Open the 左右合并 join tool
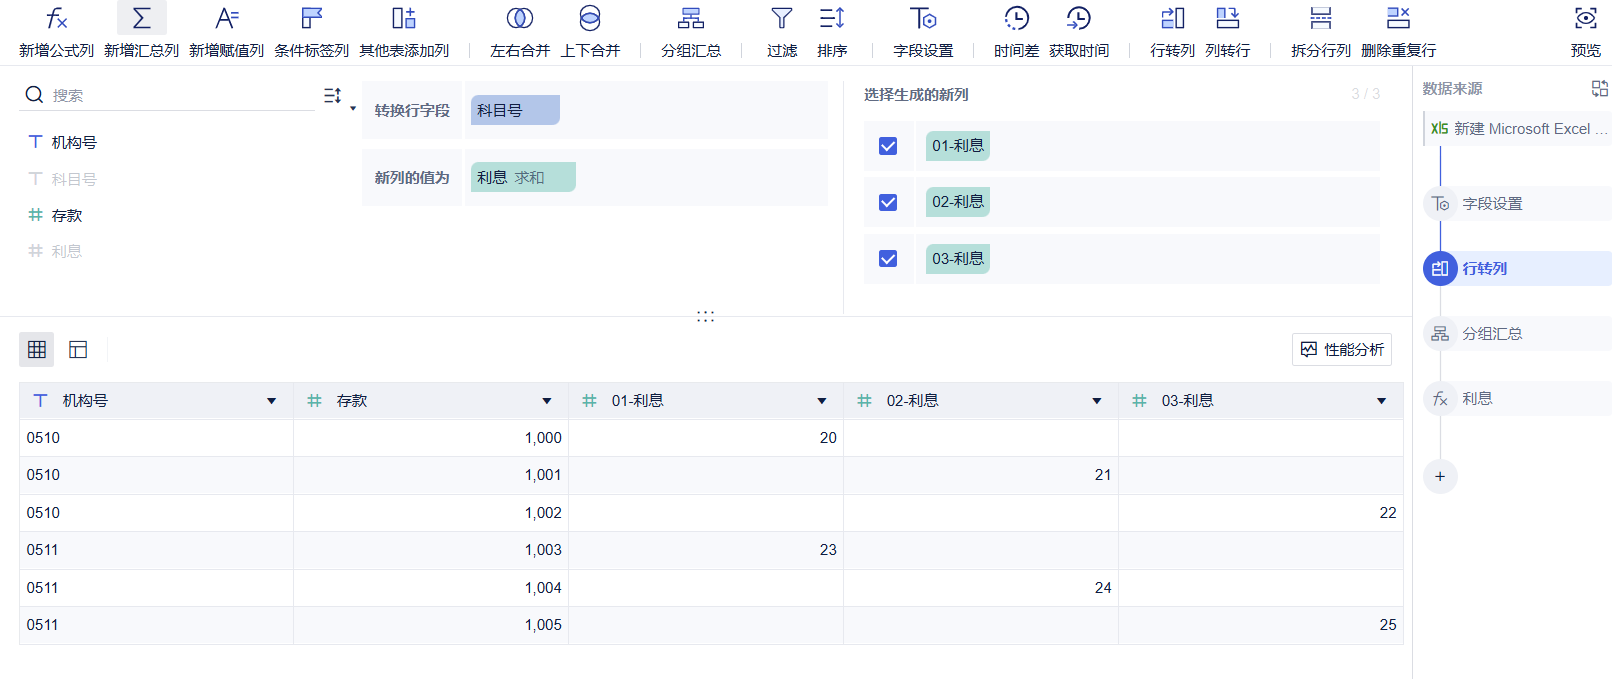The image size is (1612, 679). click(x=520, y=19)
